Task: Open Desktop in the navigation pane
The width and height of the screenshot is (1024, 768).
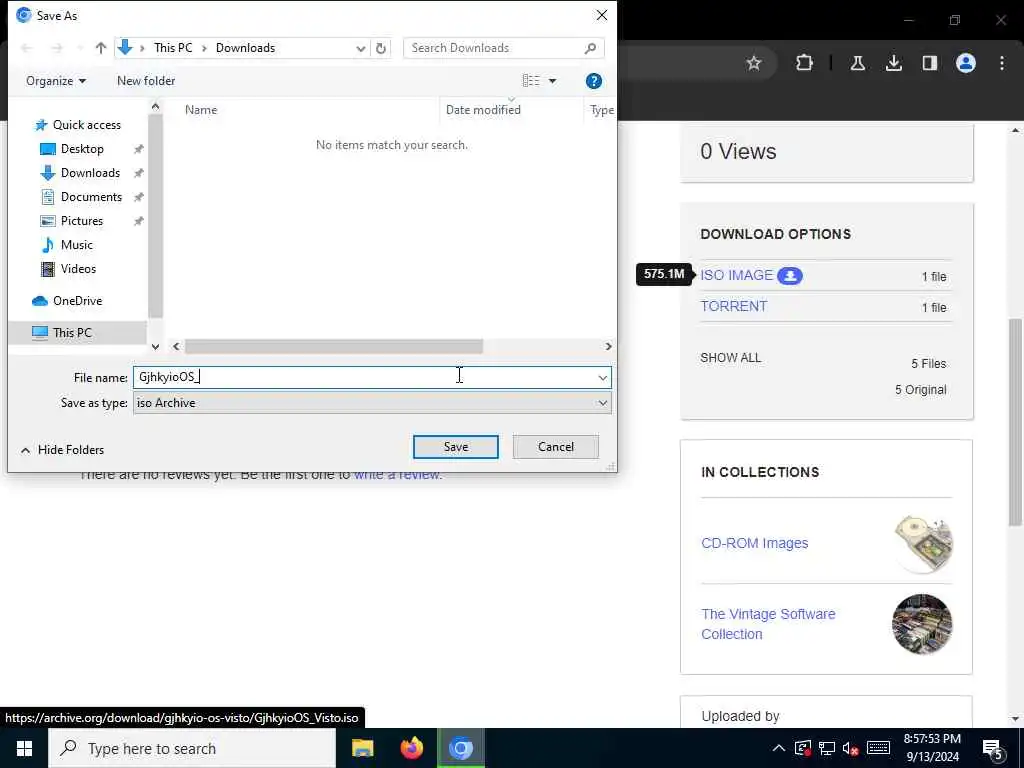Action: point(82,149)
